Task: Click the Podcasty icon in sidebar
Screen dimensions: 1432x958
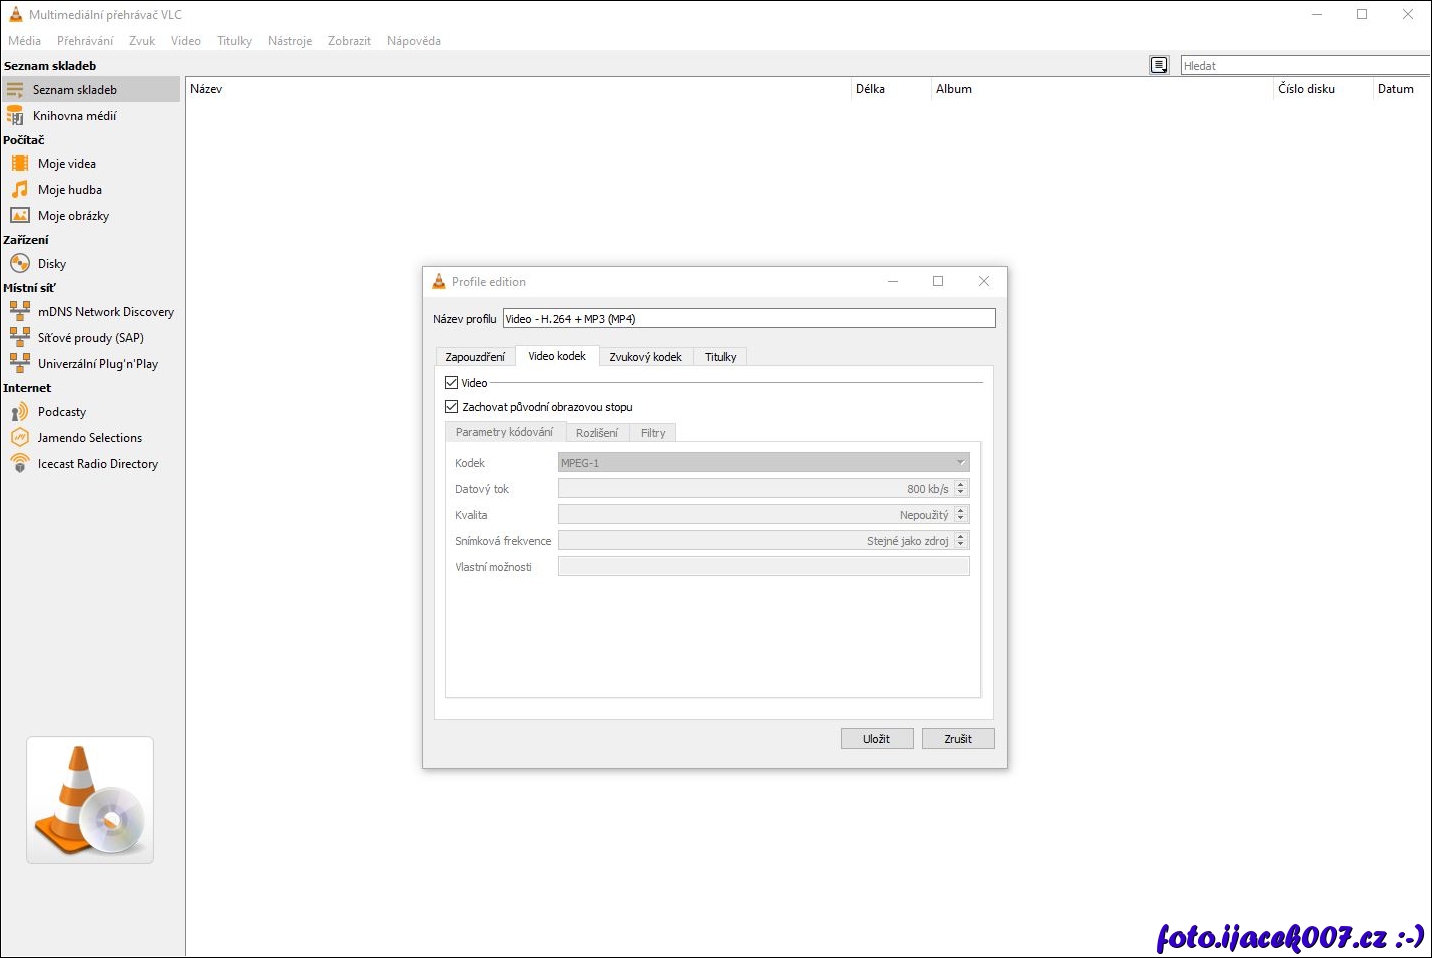Action: [x=20, y=412]
